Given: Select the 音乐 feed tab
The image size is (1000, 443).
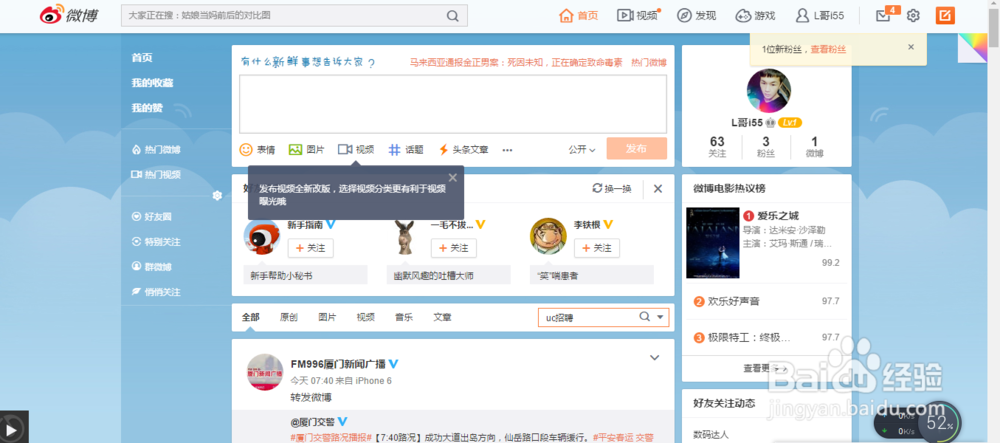Looking at the screenshot, I should 404,317.
